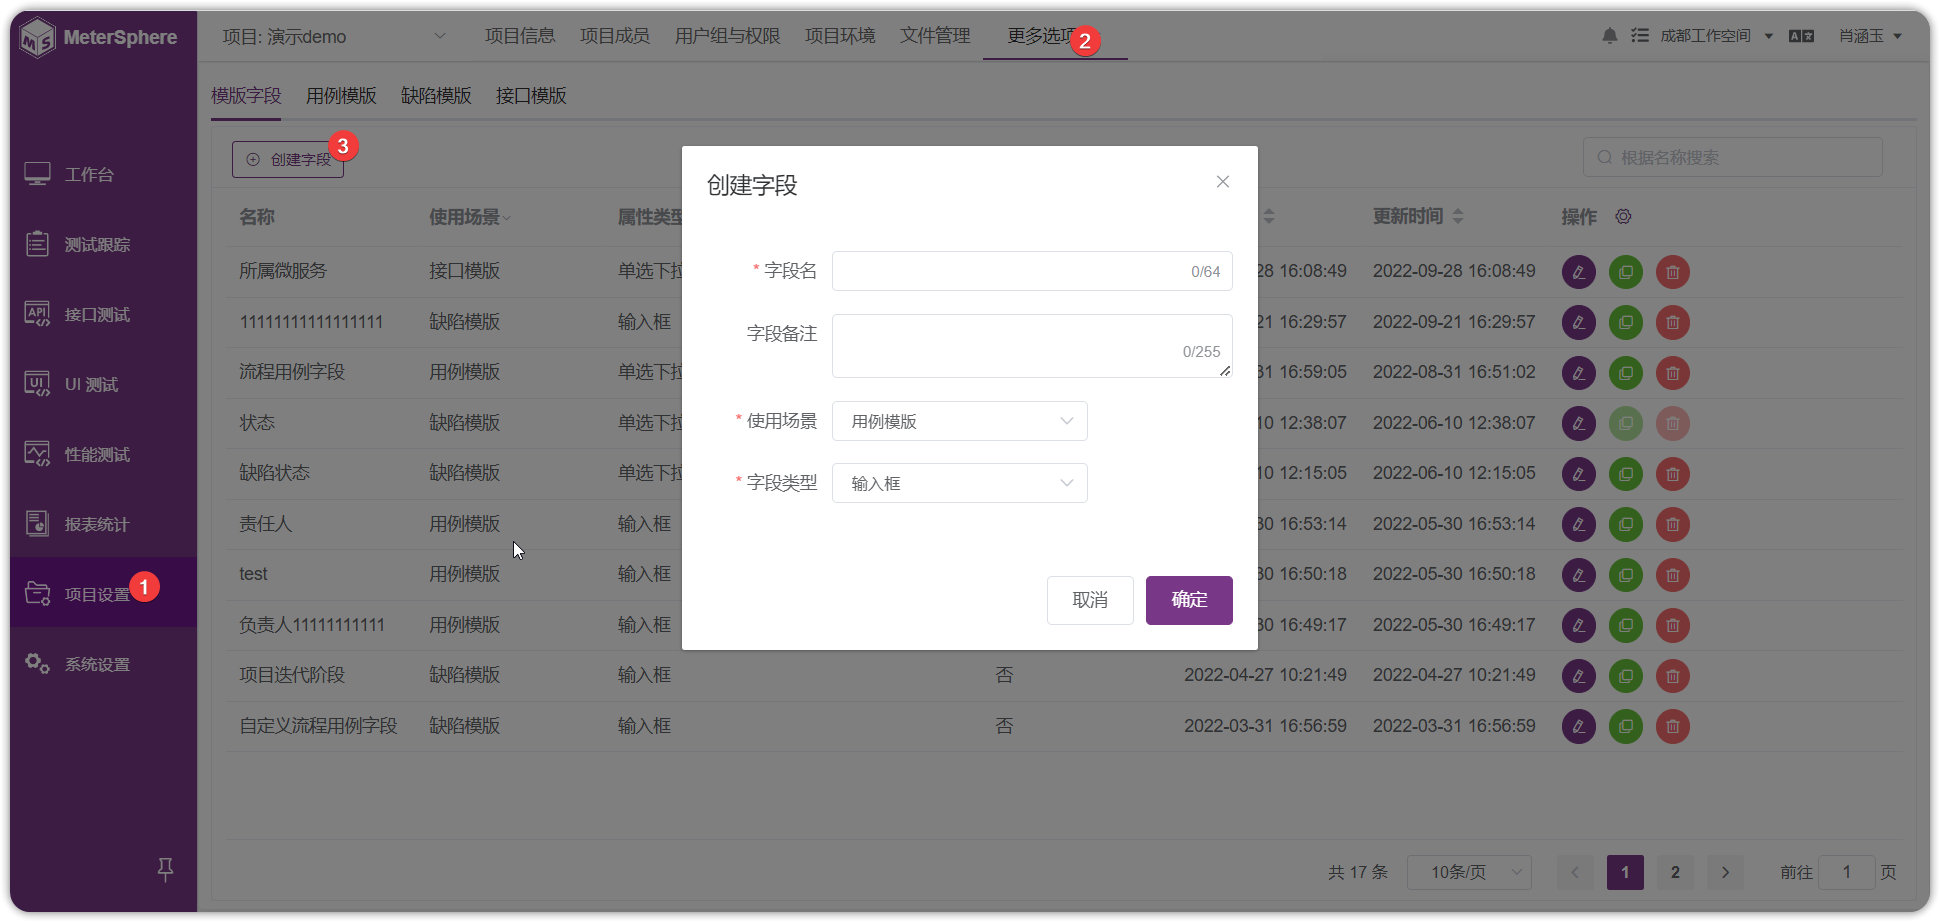Delete the 1111111111111111 field row
This screenshot has width=1940, height=922.
pos(1673,322)
